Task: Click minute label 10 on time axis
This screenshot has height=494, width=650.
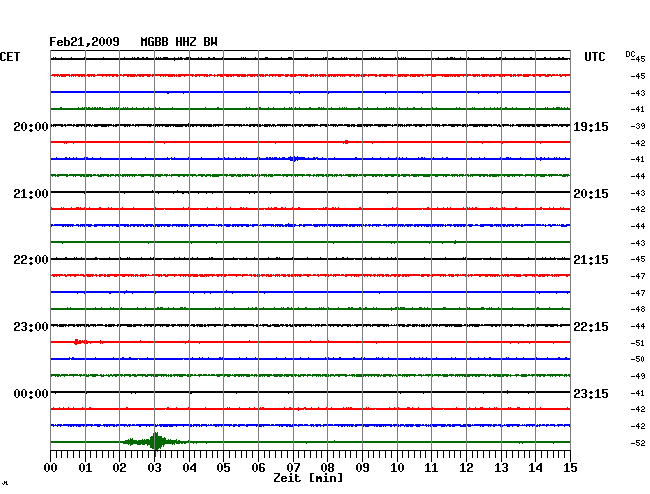Action: [x=397, y=467]
